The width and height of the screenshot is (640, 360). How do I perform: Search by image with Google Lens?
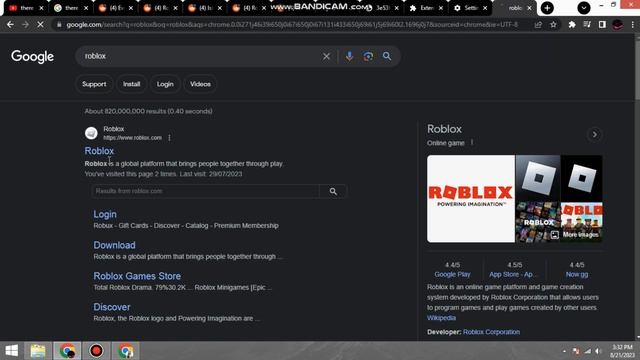(368, 56)
